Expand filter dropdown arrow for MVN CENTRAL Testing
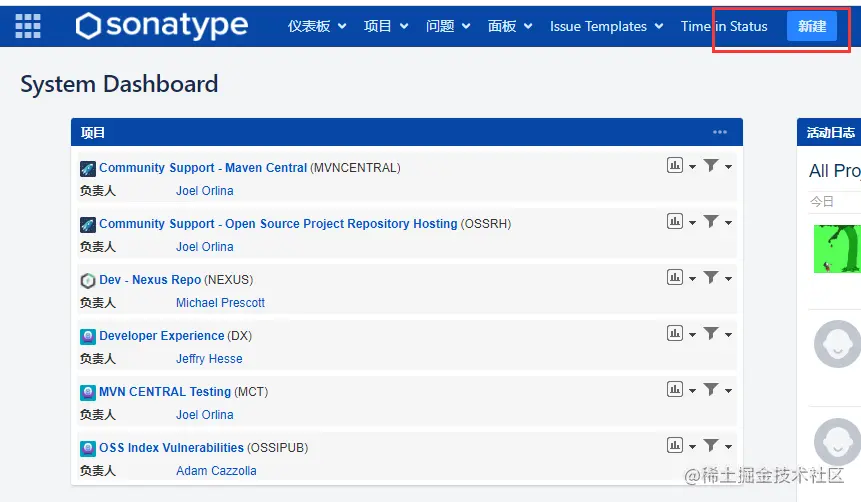861x502 pixels. [729, 391]
